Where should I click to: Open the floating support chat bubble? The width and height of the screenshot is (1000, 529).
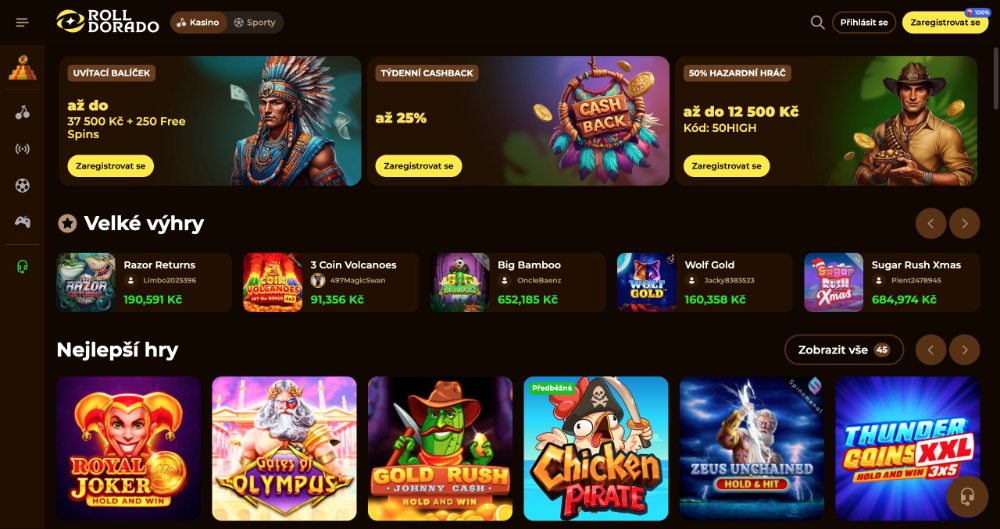[x=967, y=496]
